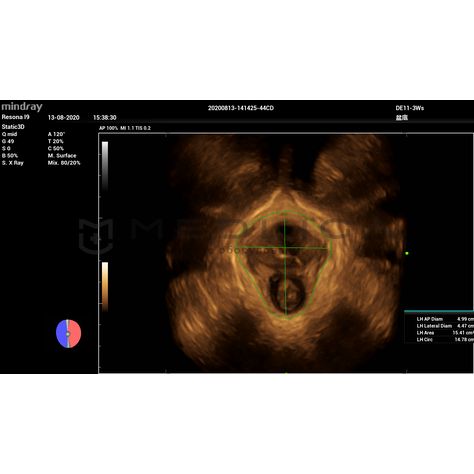The image size is (474, 474).
Task: Click the B 50% brightness parameter
Action: 10,156
